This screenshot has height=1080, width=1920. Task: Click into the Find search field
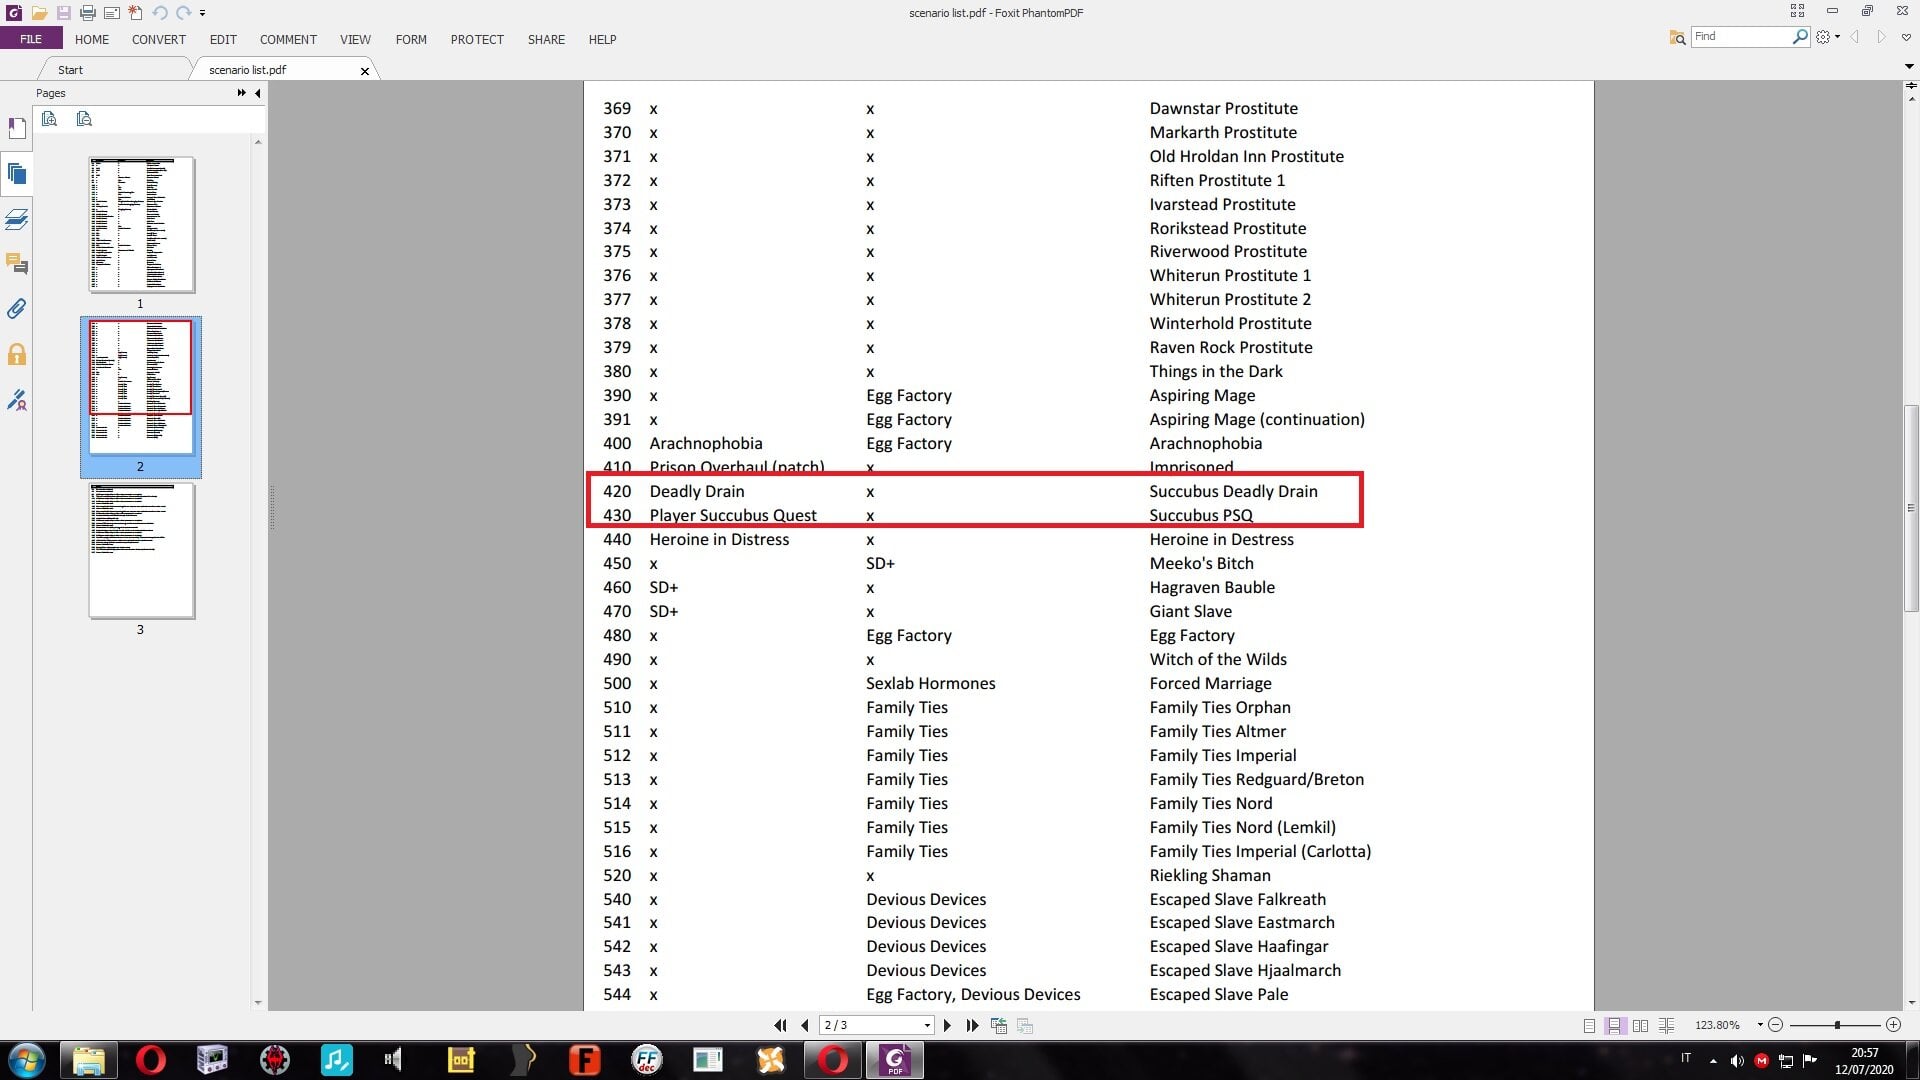(1740, 37)
